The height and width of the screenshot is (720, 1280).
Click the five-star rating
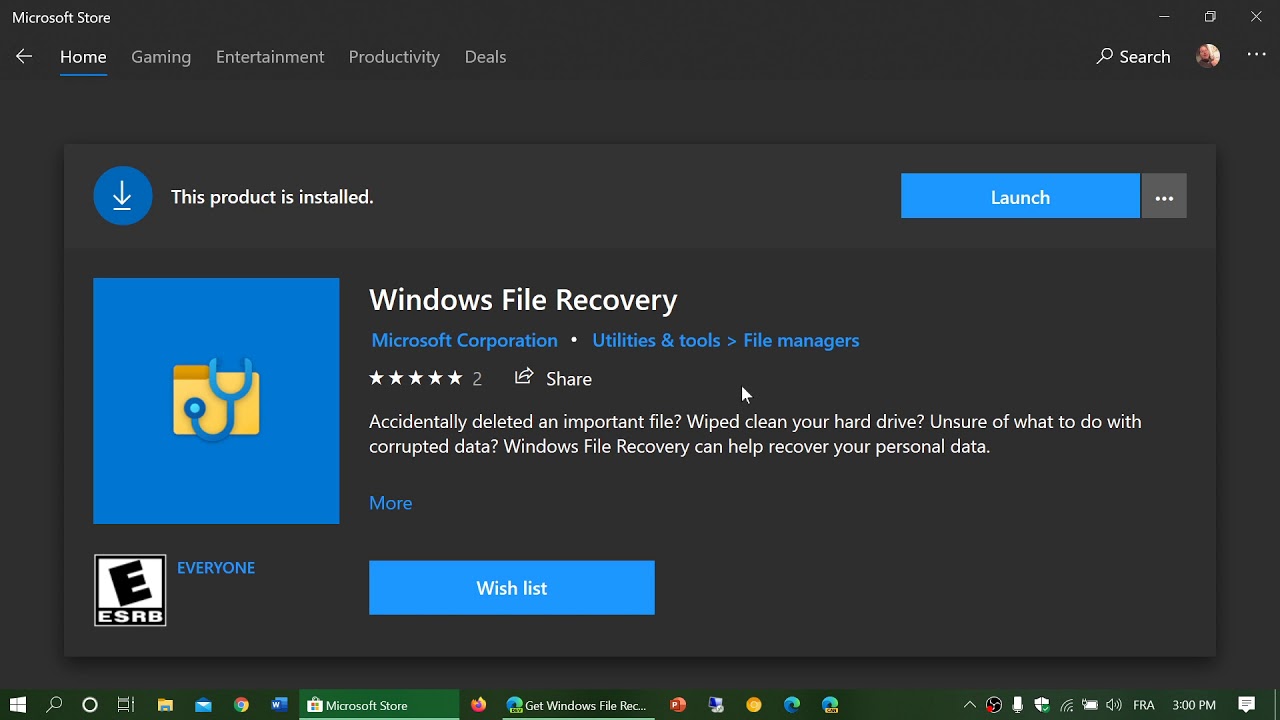click(416, 378)
